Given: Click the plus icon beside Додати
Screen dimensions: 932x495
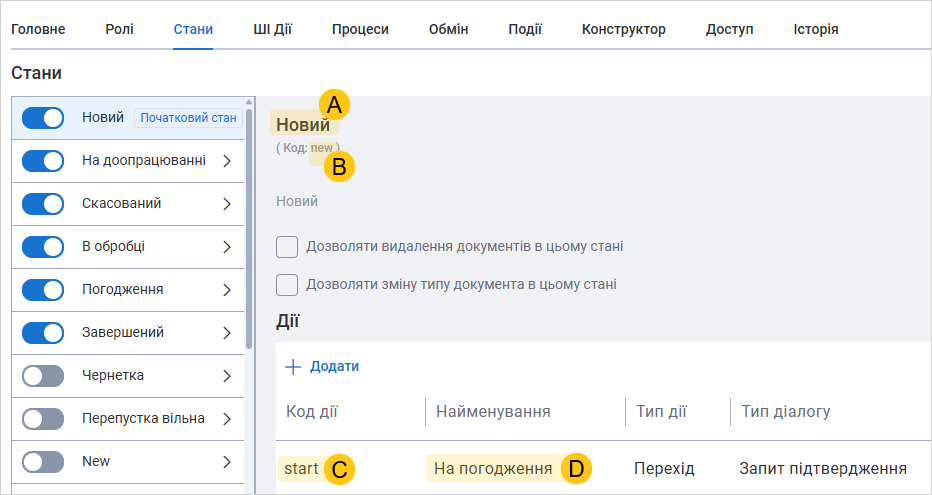Looking at the screenshot, I should [294, 367].
